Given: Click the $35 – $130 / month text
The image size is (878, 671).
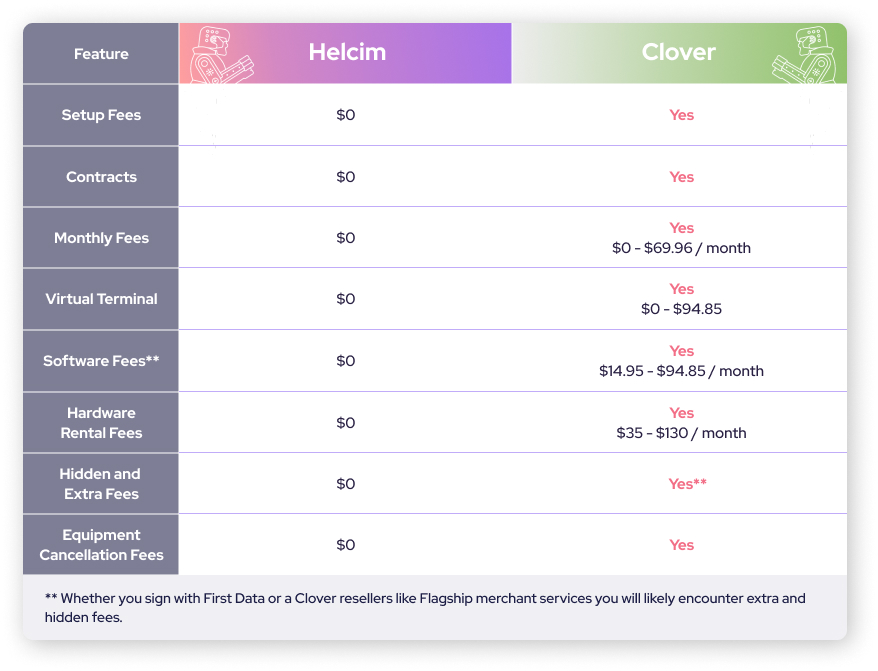Looking at the screenshot, I should coord(681,433).
